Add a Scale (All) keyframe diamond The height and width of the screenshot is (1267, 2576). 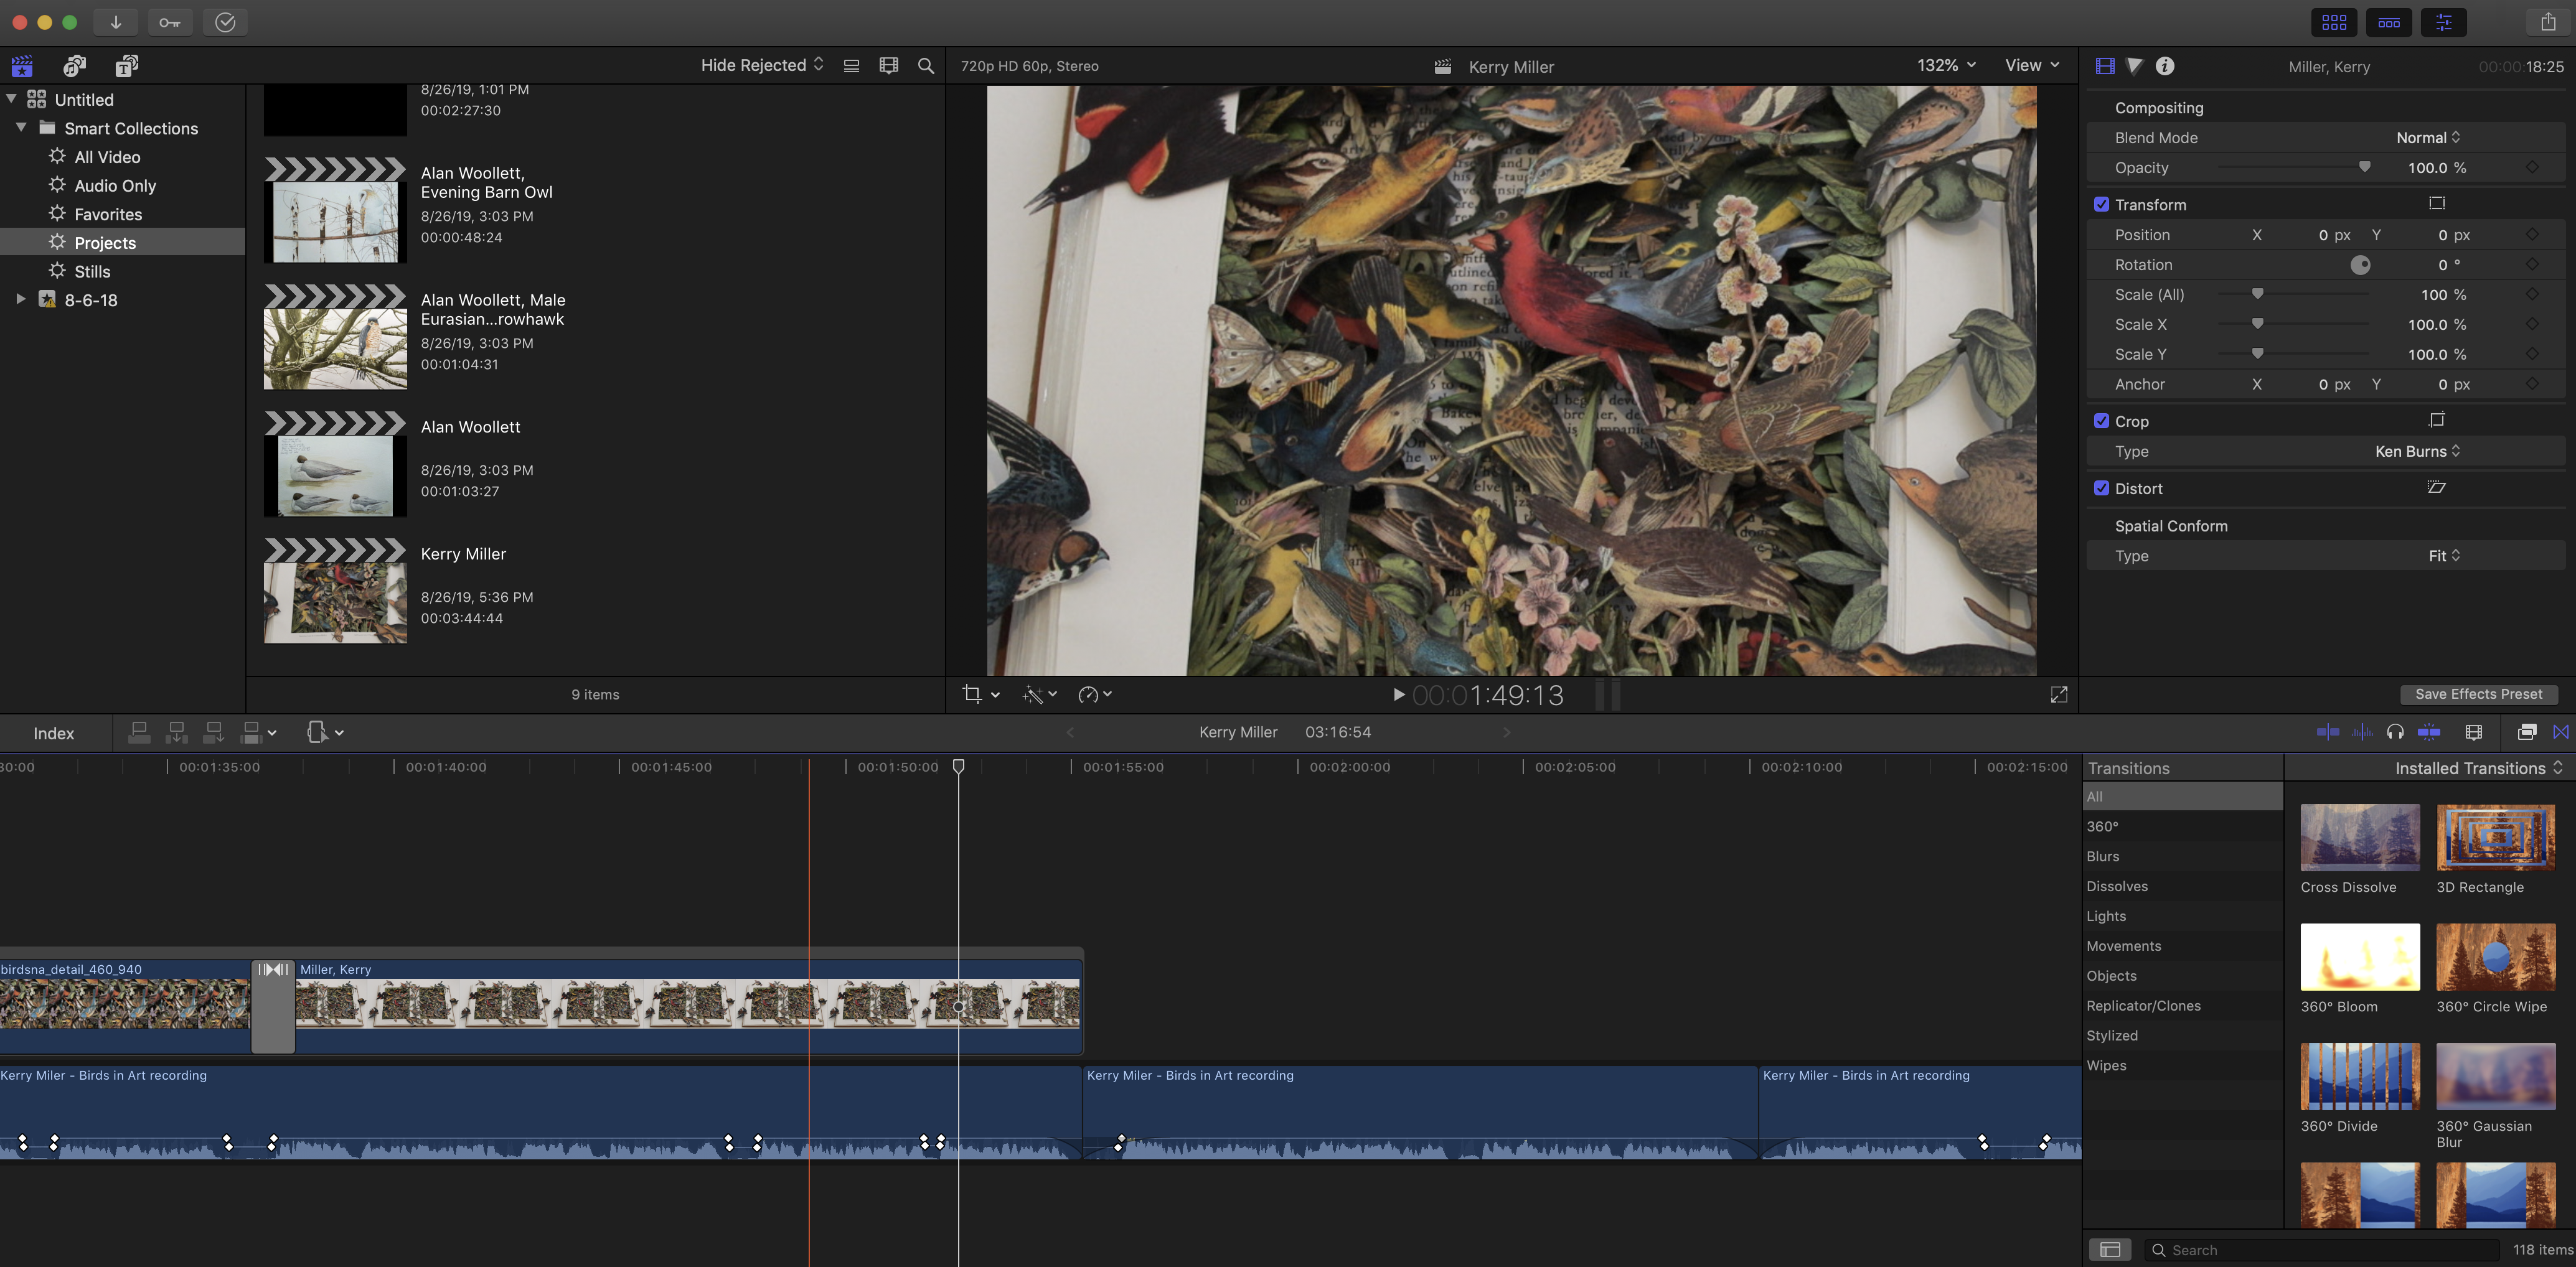pyautogui.click(x=2532, y=294)
